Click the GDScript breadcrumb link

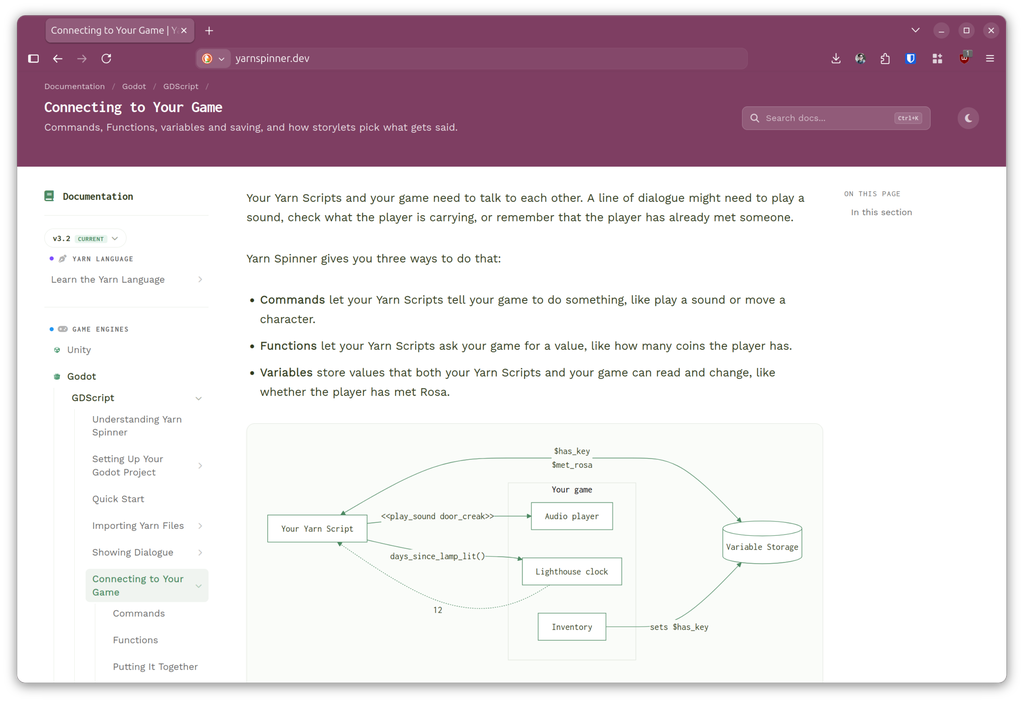point(180,86)
